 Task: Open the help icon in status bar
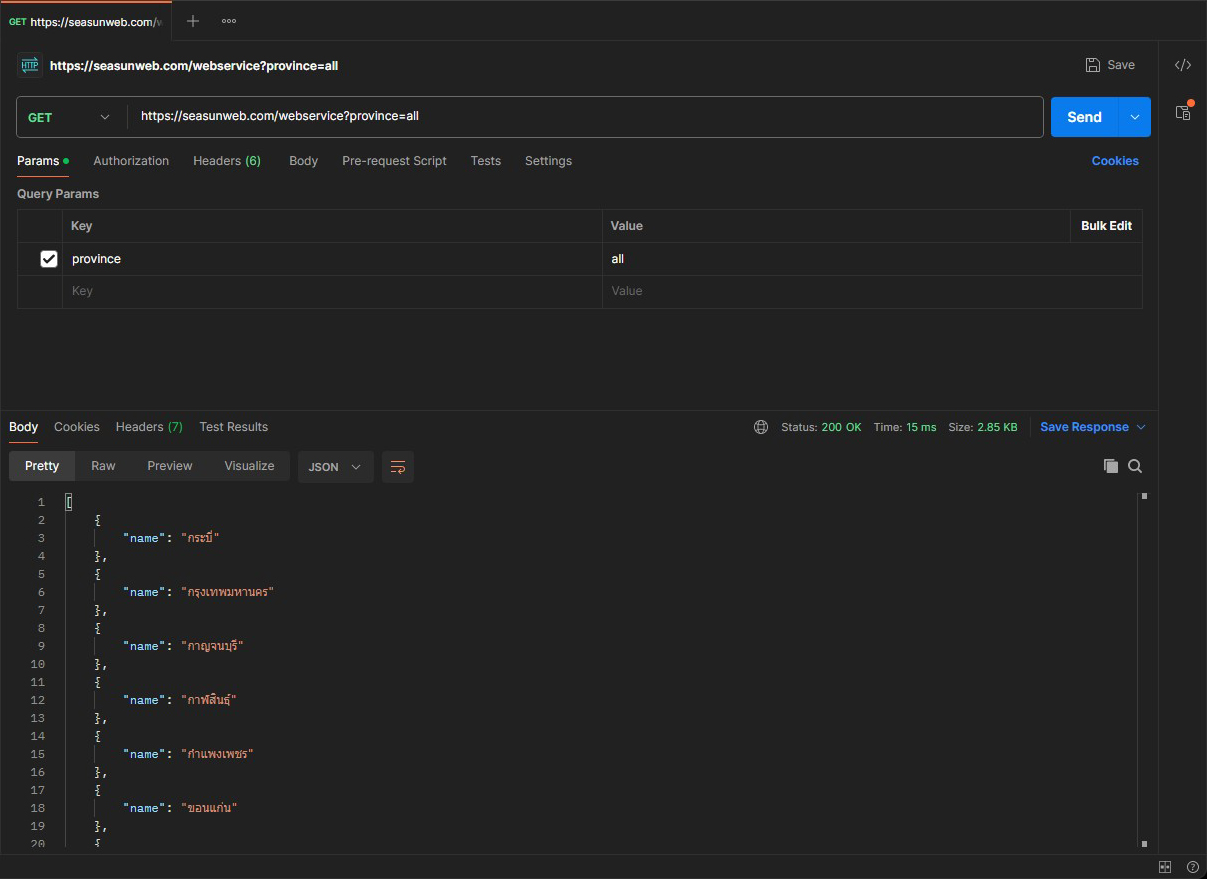pyautogui.click(x=1193, y=867)
